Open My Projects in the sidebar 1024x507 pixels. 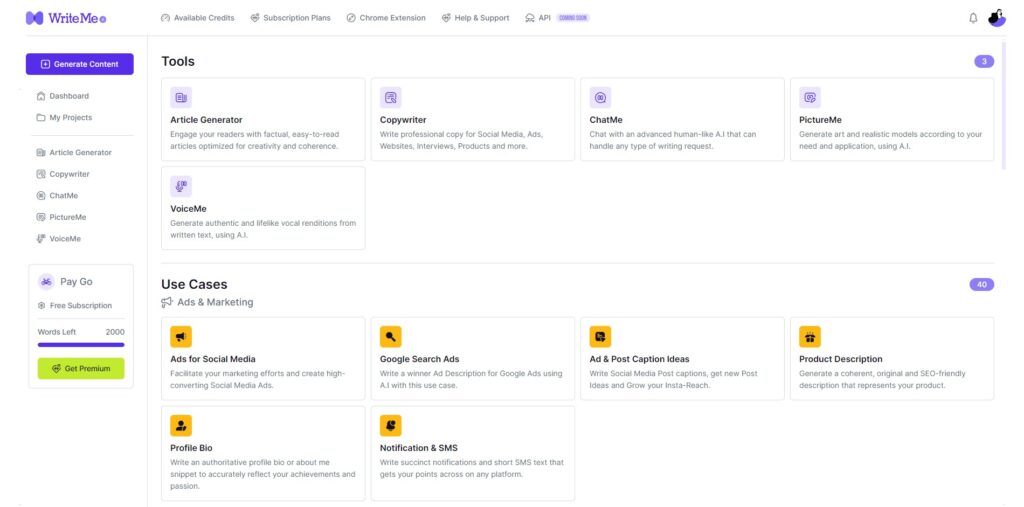click(x=65, y=118)
